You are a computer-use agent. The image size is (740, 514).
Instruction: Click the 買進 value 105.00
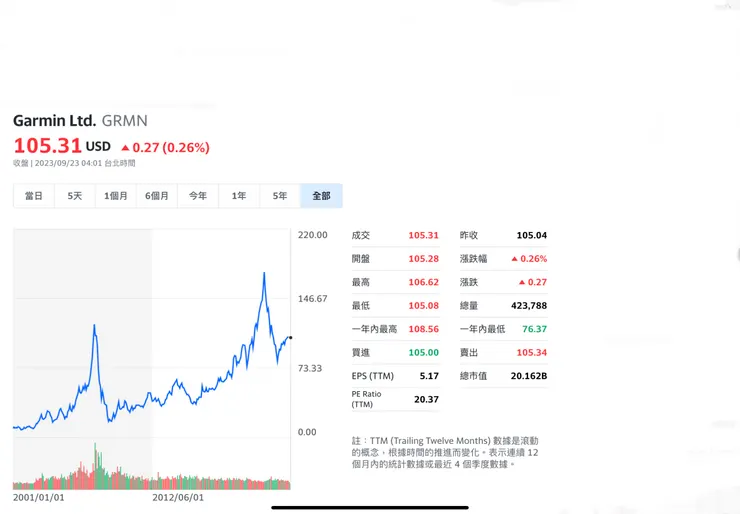[x=423, y=353]
